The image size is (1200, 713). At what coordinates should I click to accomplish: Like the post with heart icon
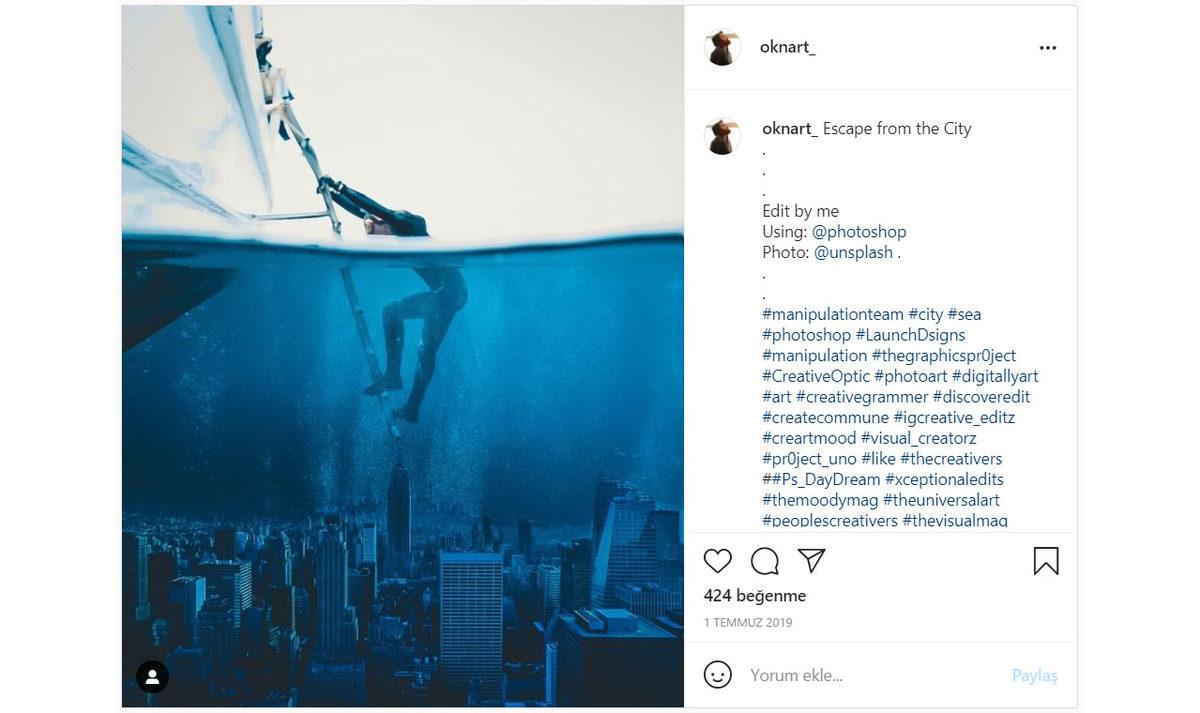(718, 561)
